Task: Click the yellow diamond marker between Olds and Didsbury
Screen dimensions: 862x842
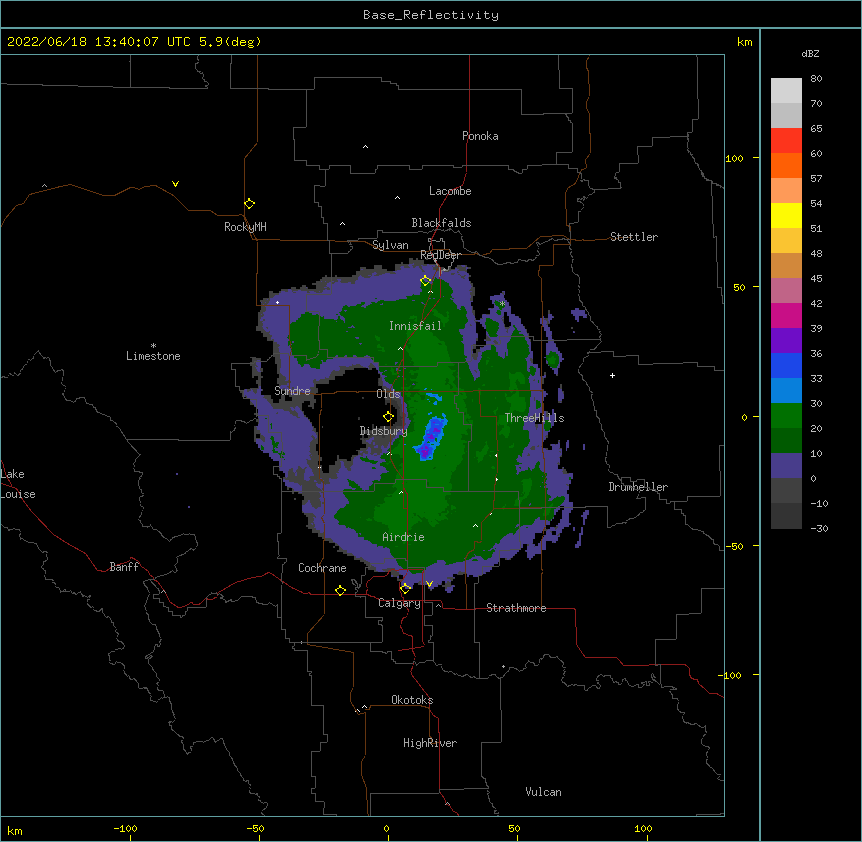Action: [388, 417]
